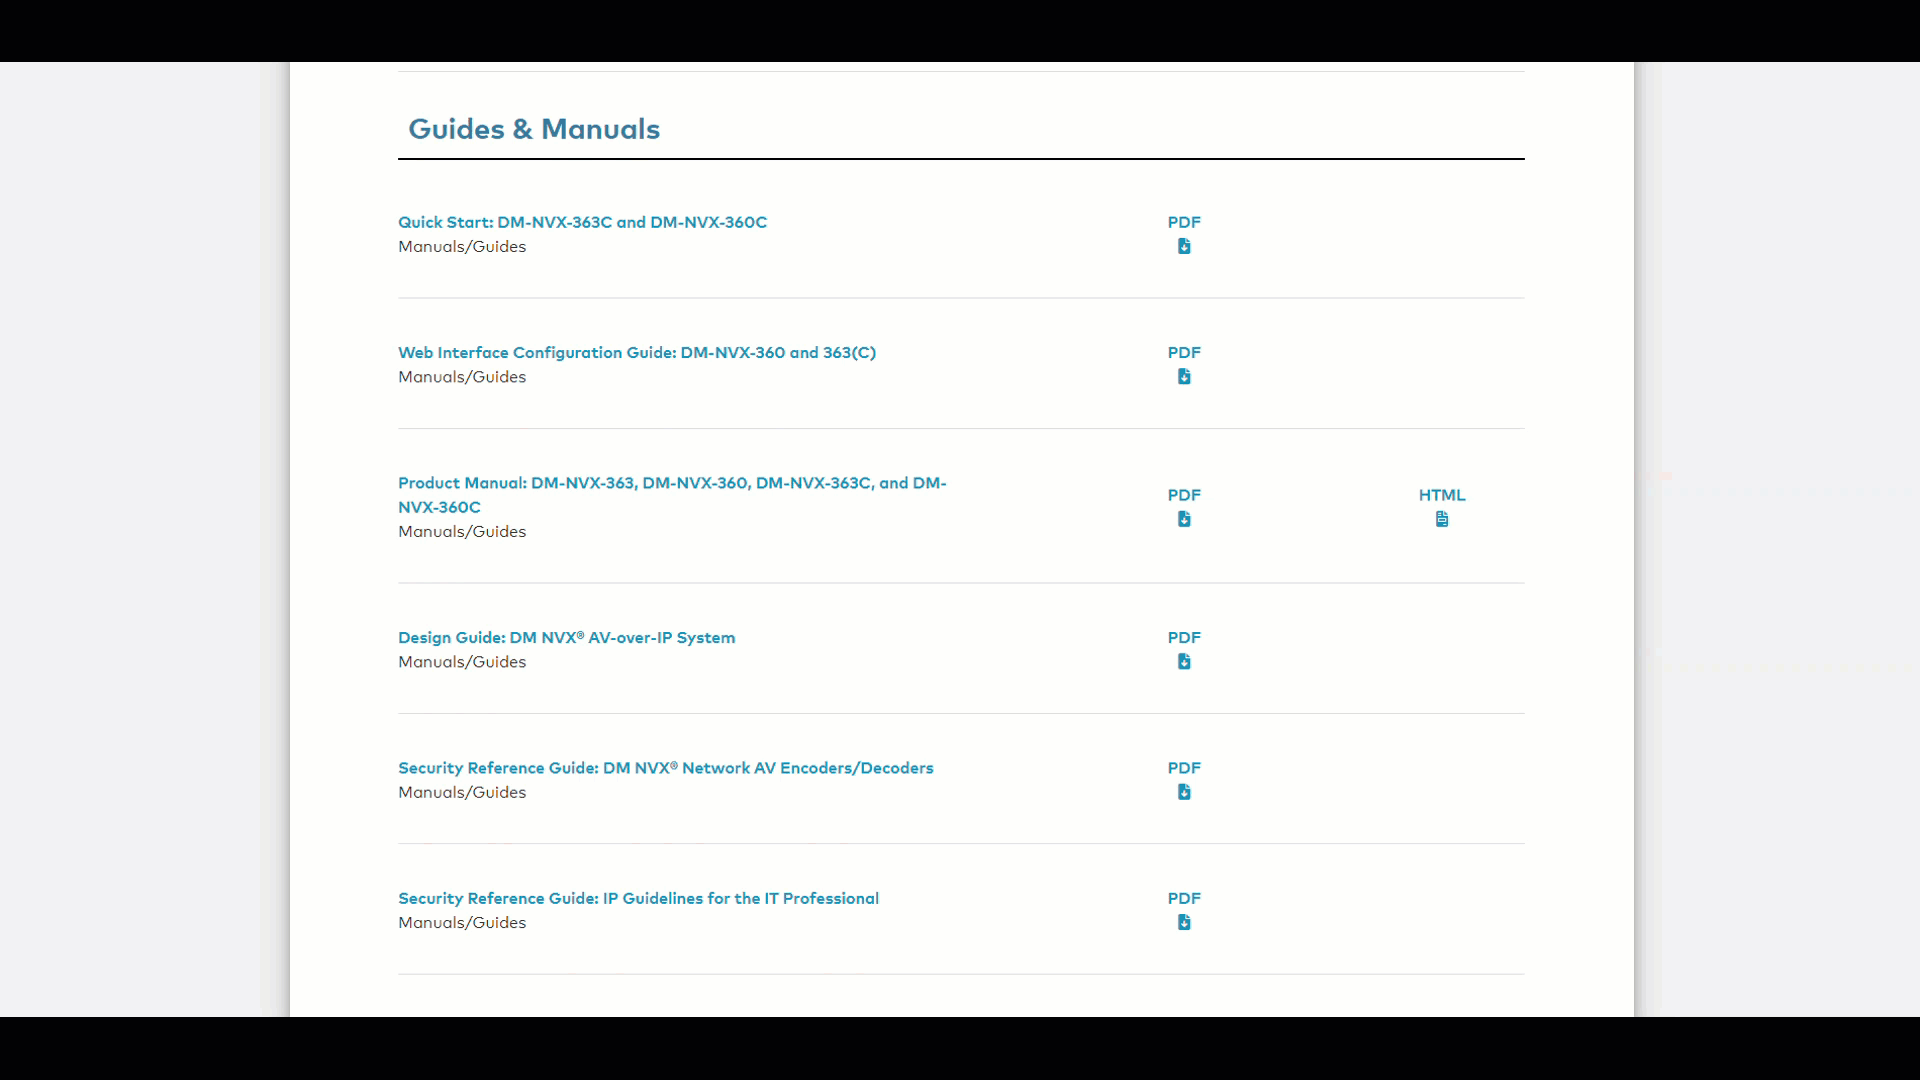Click the PDF icon for IP Guidelines guide
This screenshot has width=1920, height=1080.
tap(1183, 922)
